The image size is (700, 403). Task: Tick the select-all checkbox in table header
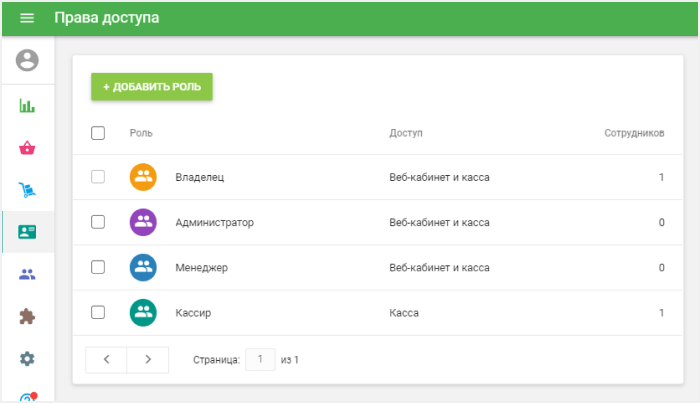point(98,133)
